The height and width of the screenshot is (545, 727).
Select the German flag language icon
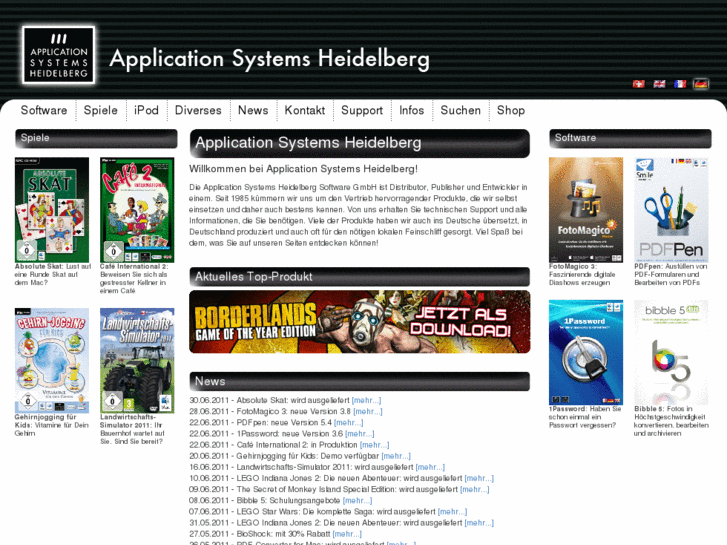(701, 84)
